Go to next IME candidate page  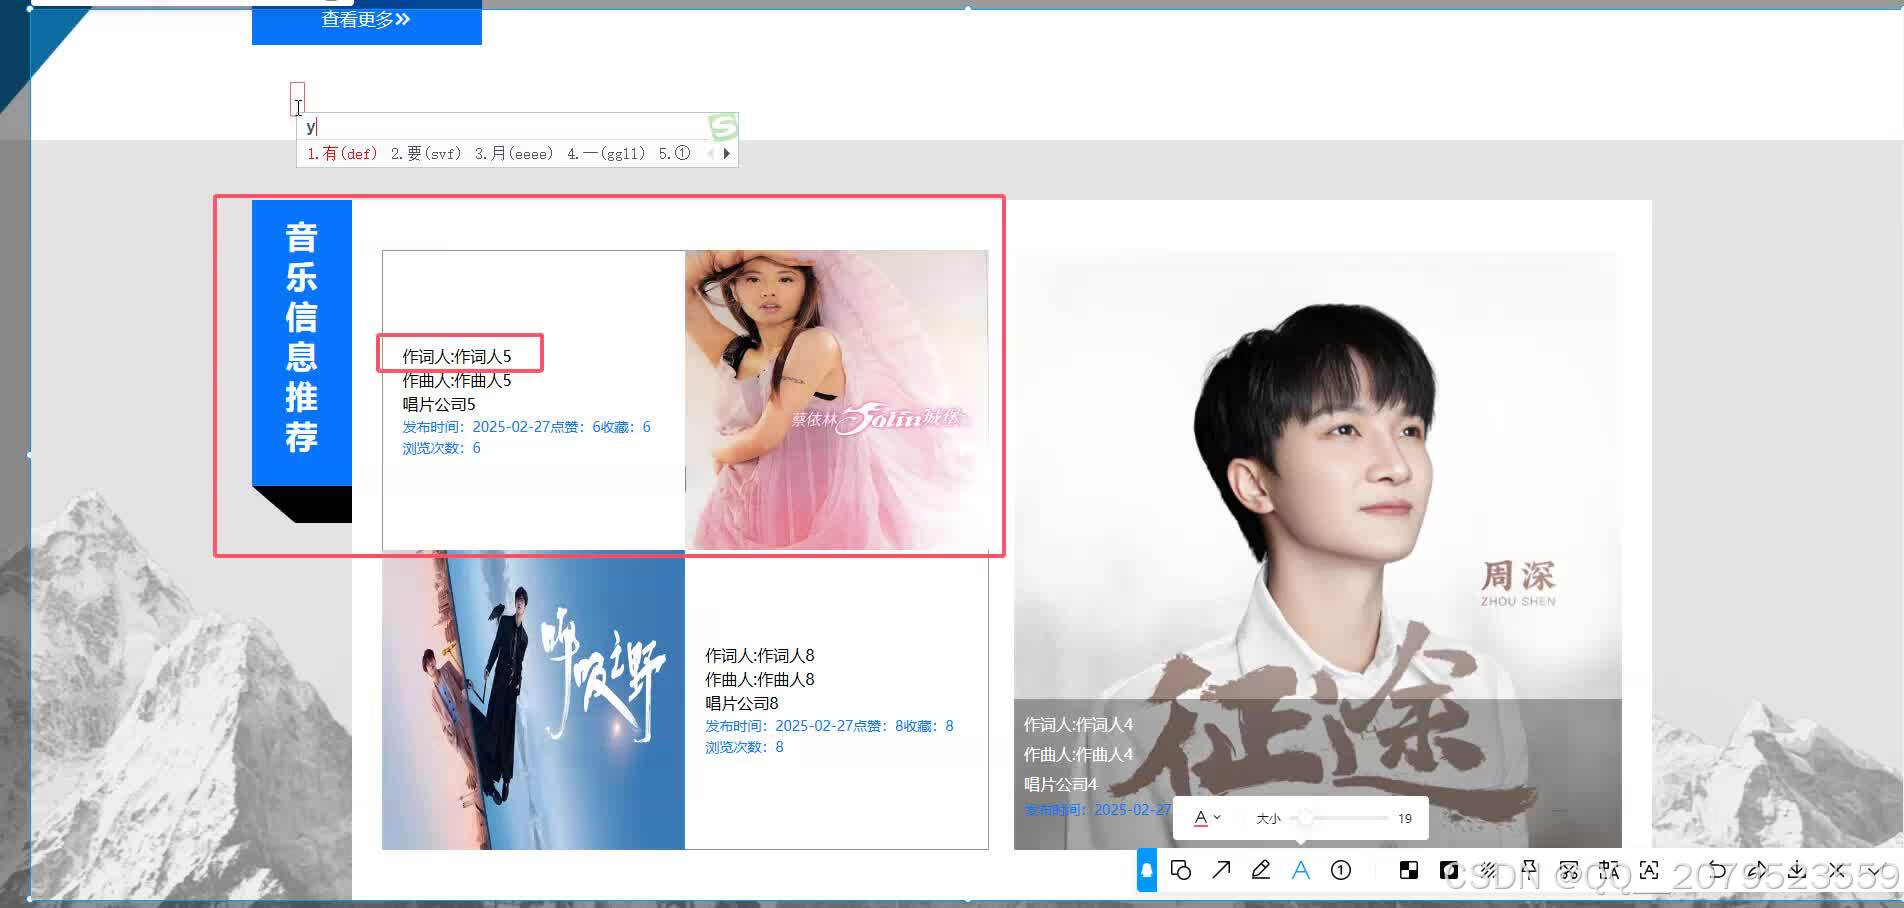(727, 153)
